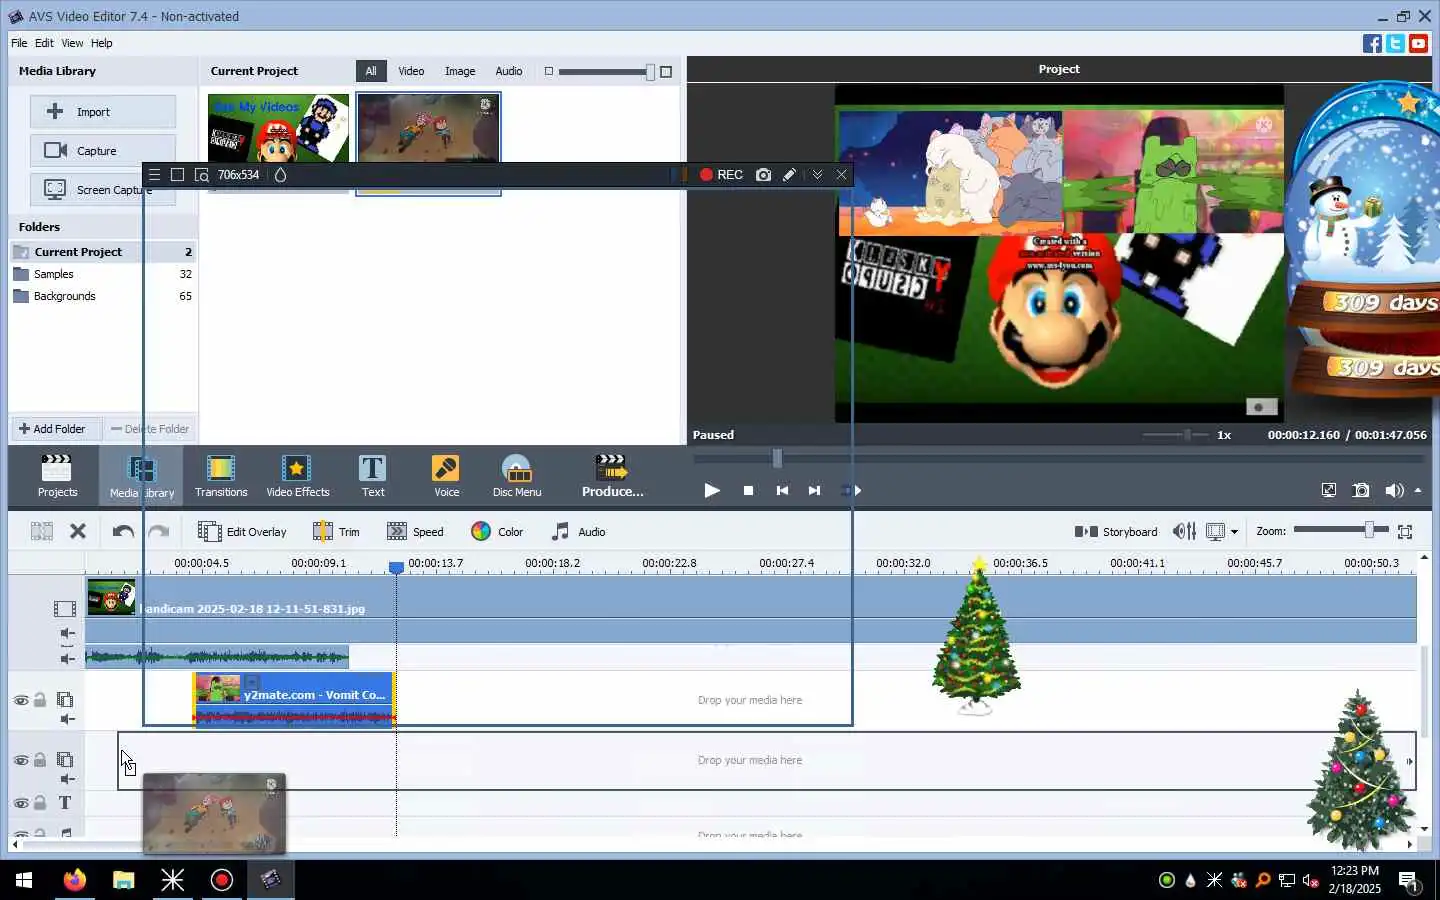Viewport: 1440px width, 900px height.
Task: Open the timeline Audio tool
Action: (x=578, y=532)
